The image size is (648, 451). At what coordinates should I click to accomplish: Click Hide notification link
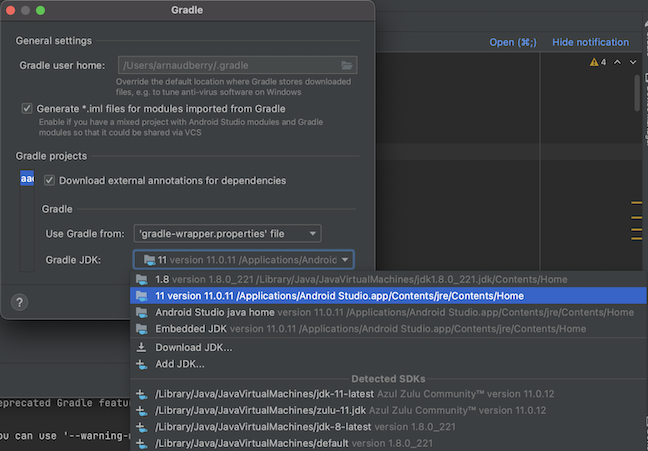pyautogui.click(x=590, y=43)
